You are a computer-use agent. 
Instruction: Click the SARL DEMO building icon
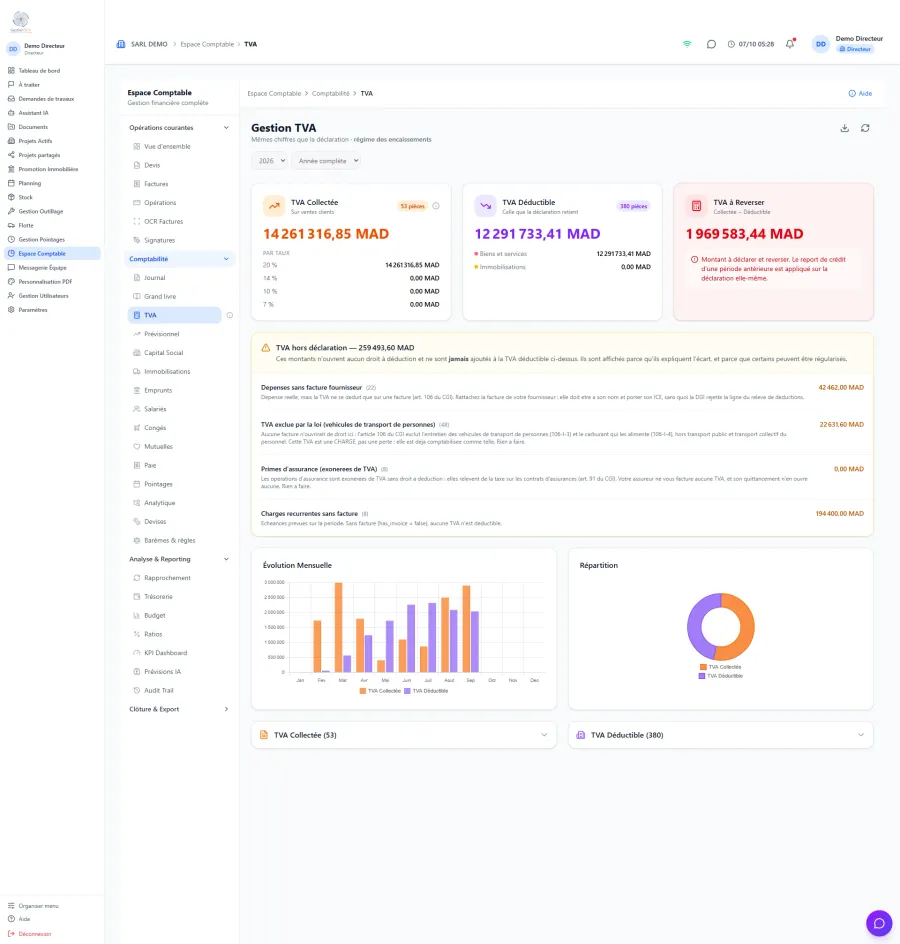[x=121, y=44]
